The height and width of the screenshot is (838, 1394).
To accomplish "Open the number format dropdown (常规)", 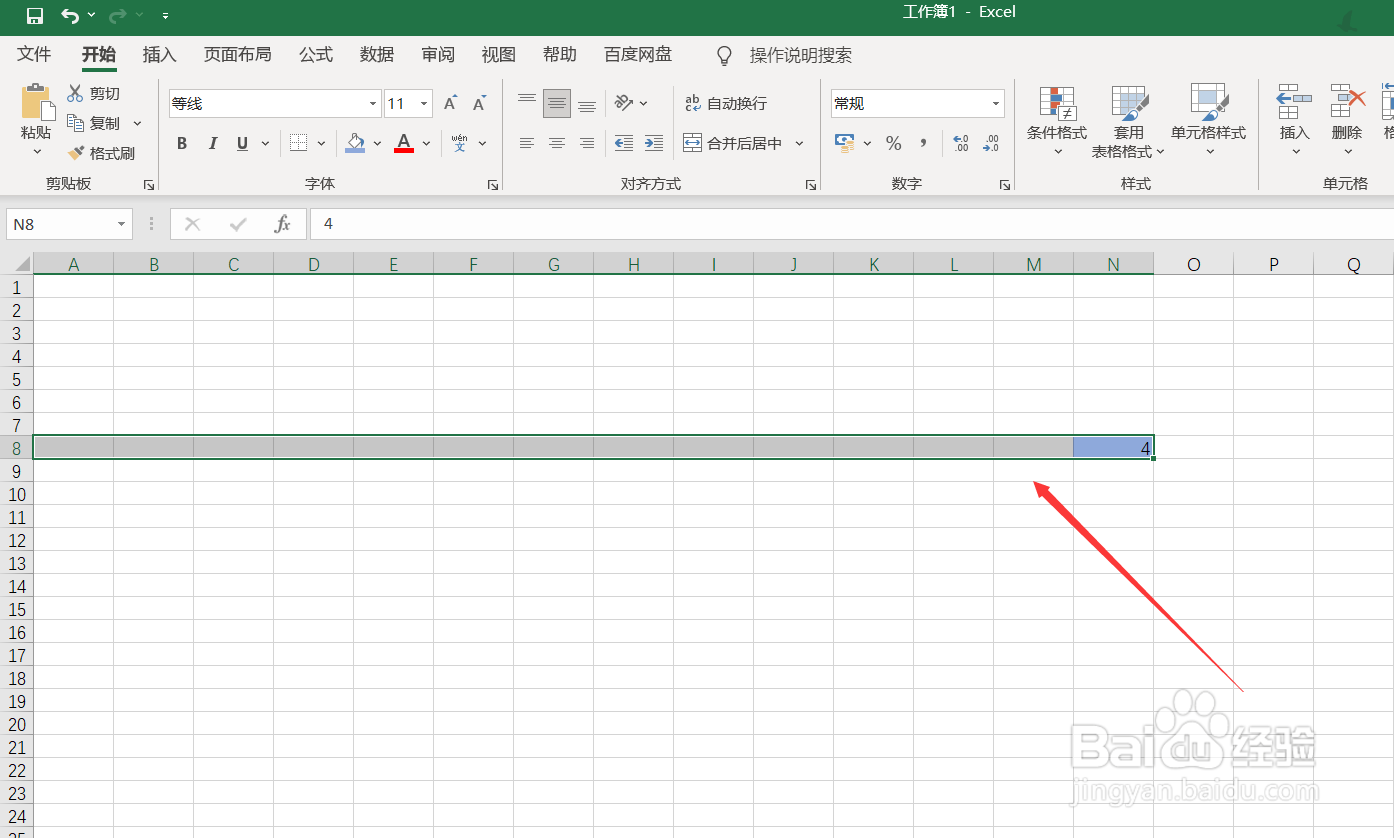I will (996, 103).
